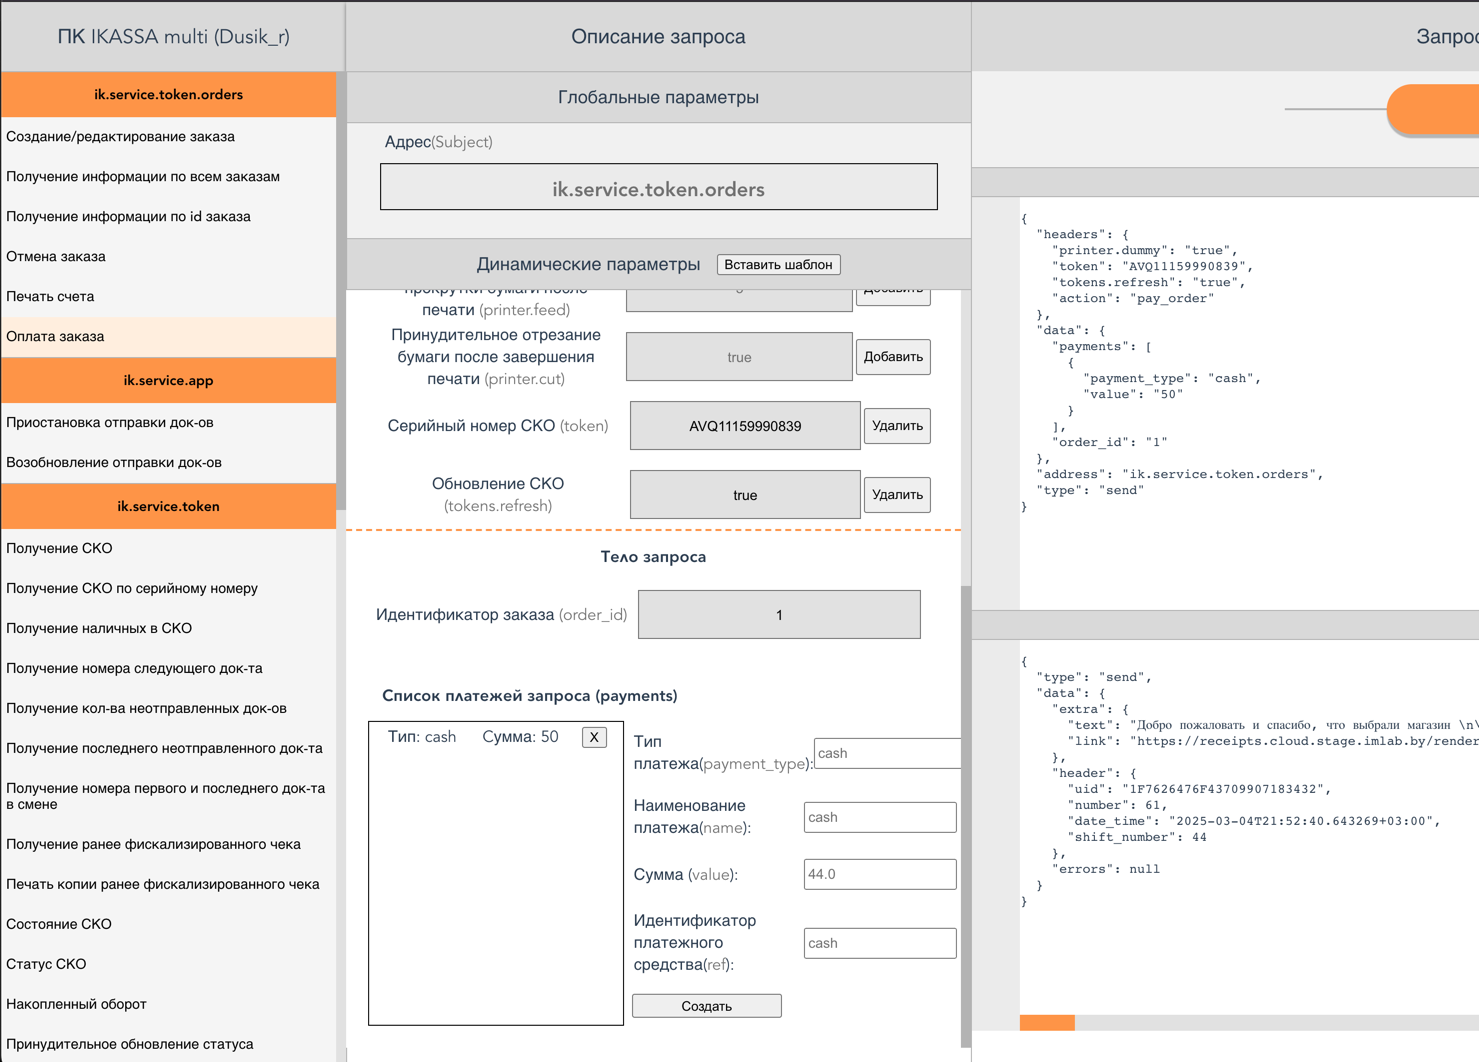The height and width of the screenshot is (1062, 1479).
Task: Click the Адрес Subject field ik.service.token.orders
Action: click(x=658, y=188)
